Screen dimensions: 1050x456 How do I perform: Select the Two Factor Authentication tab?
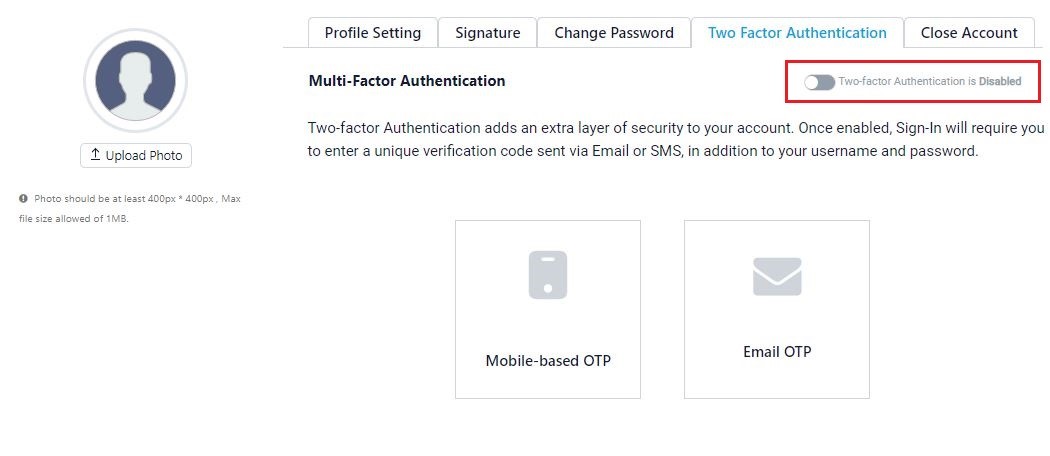[797, 33]
